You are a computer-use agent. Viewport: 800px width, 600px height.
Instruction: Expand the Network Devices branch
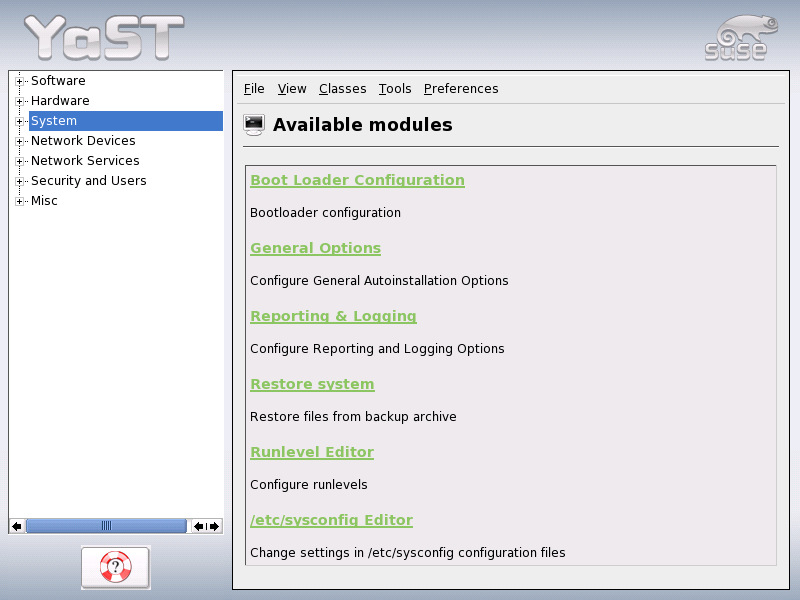(x=17, y=140)
